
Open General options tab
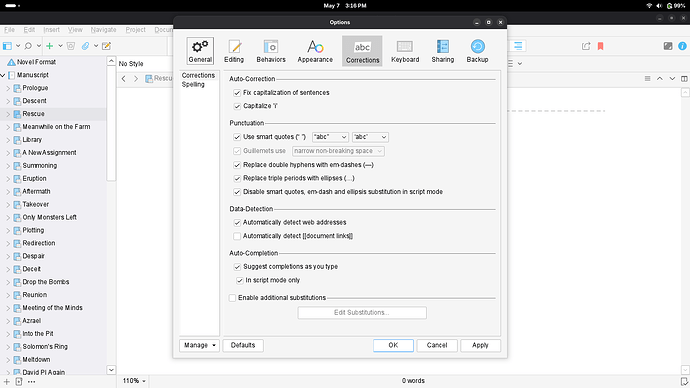(x=200, y=51)
